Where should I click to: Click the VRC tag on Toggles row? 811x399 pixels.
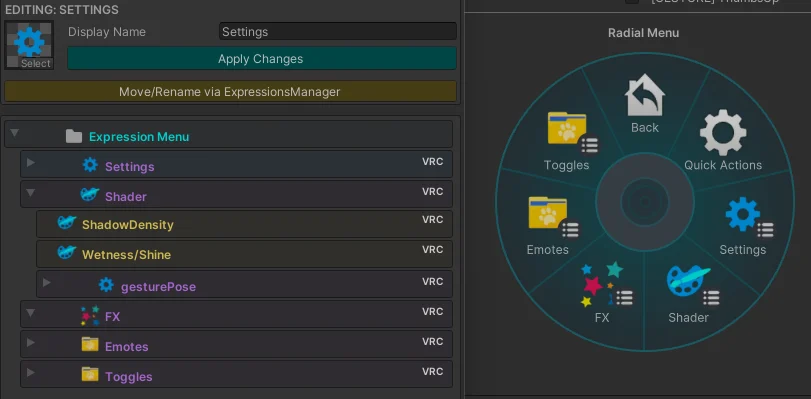click(432, 372)
